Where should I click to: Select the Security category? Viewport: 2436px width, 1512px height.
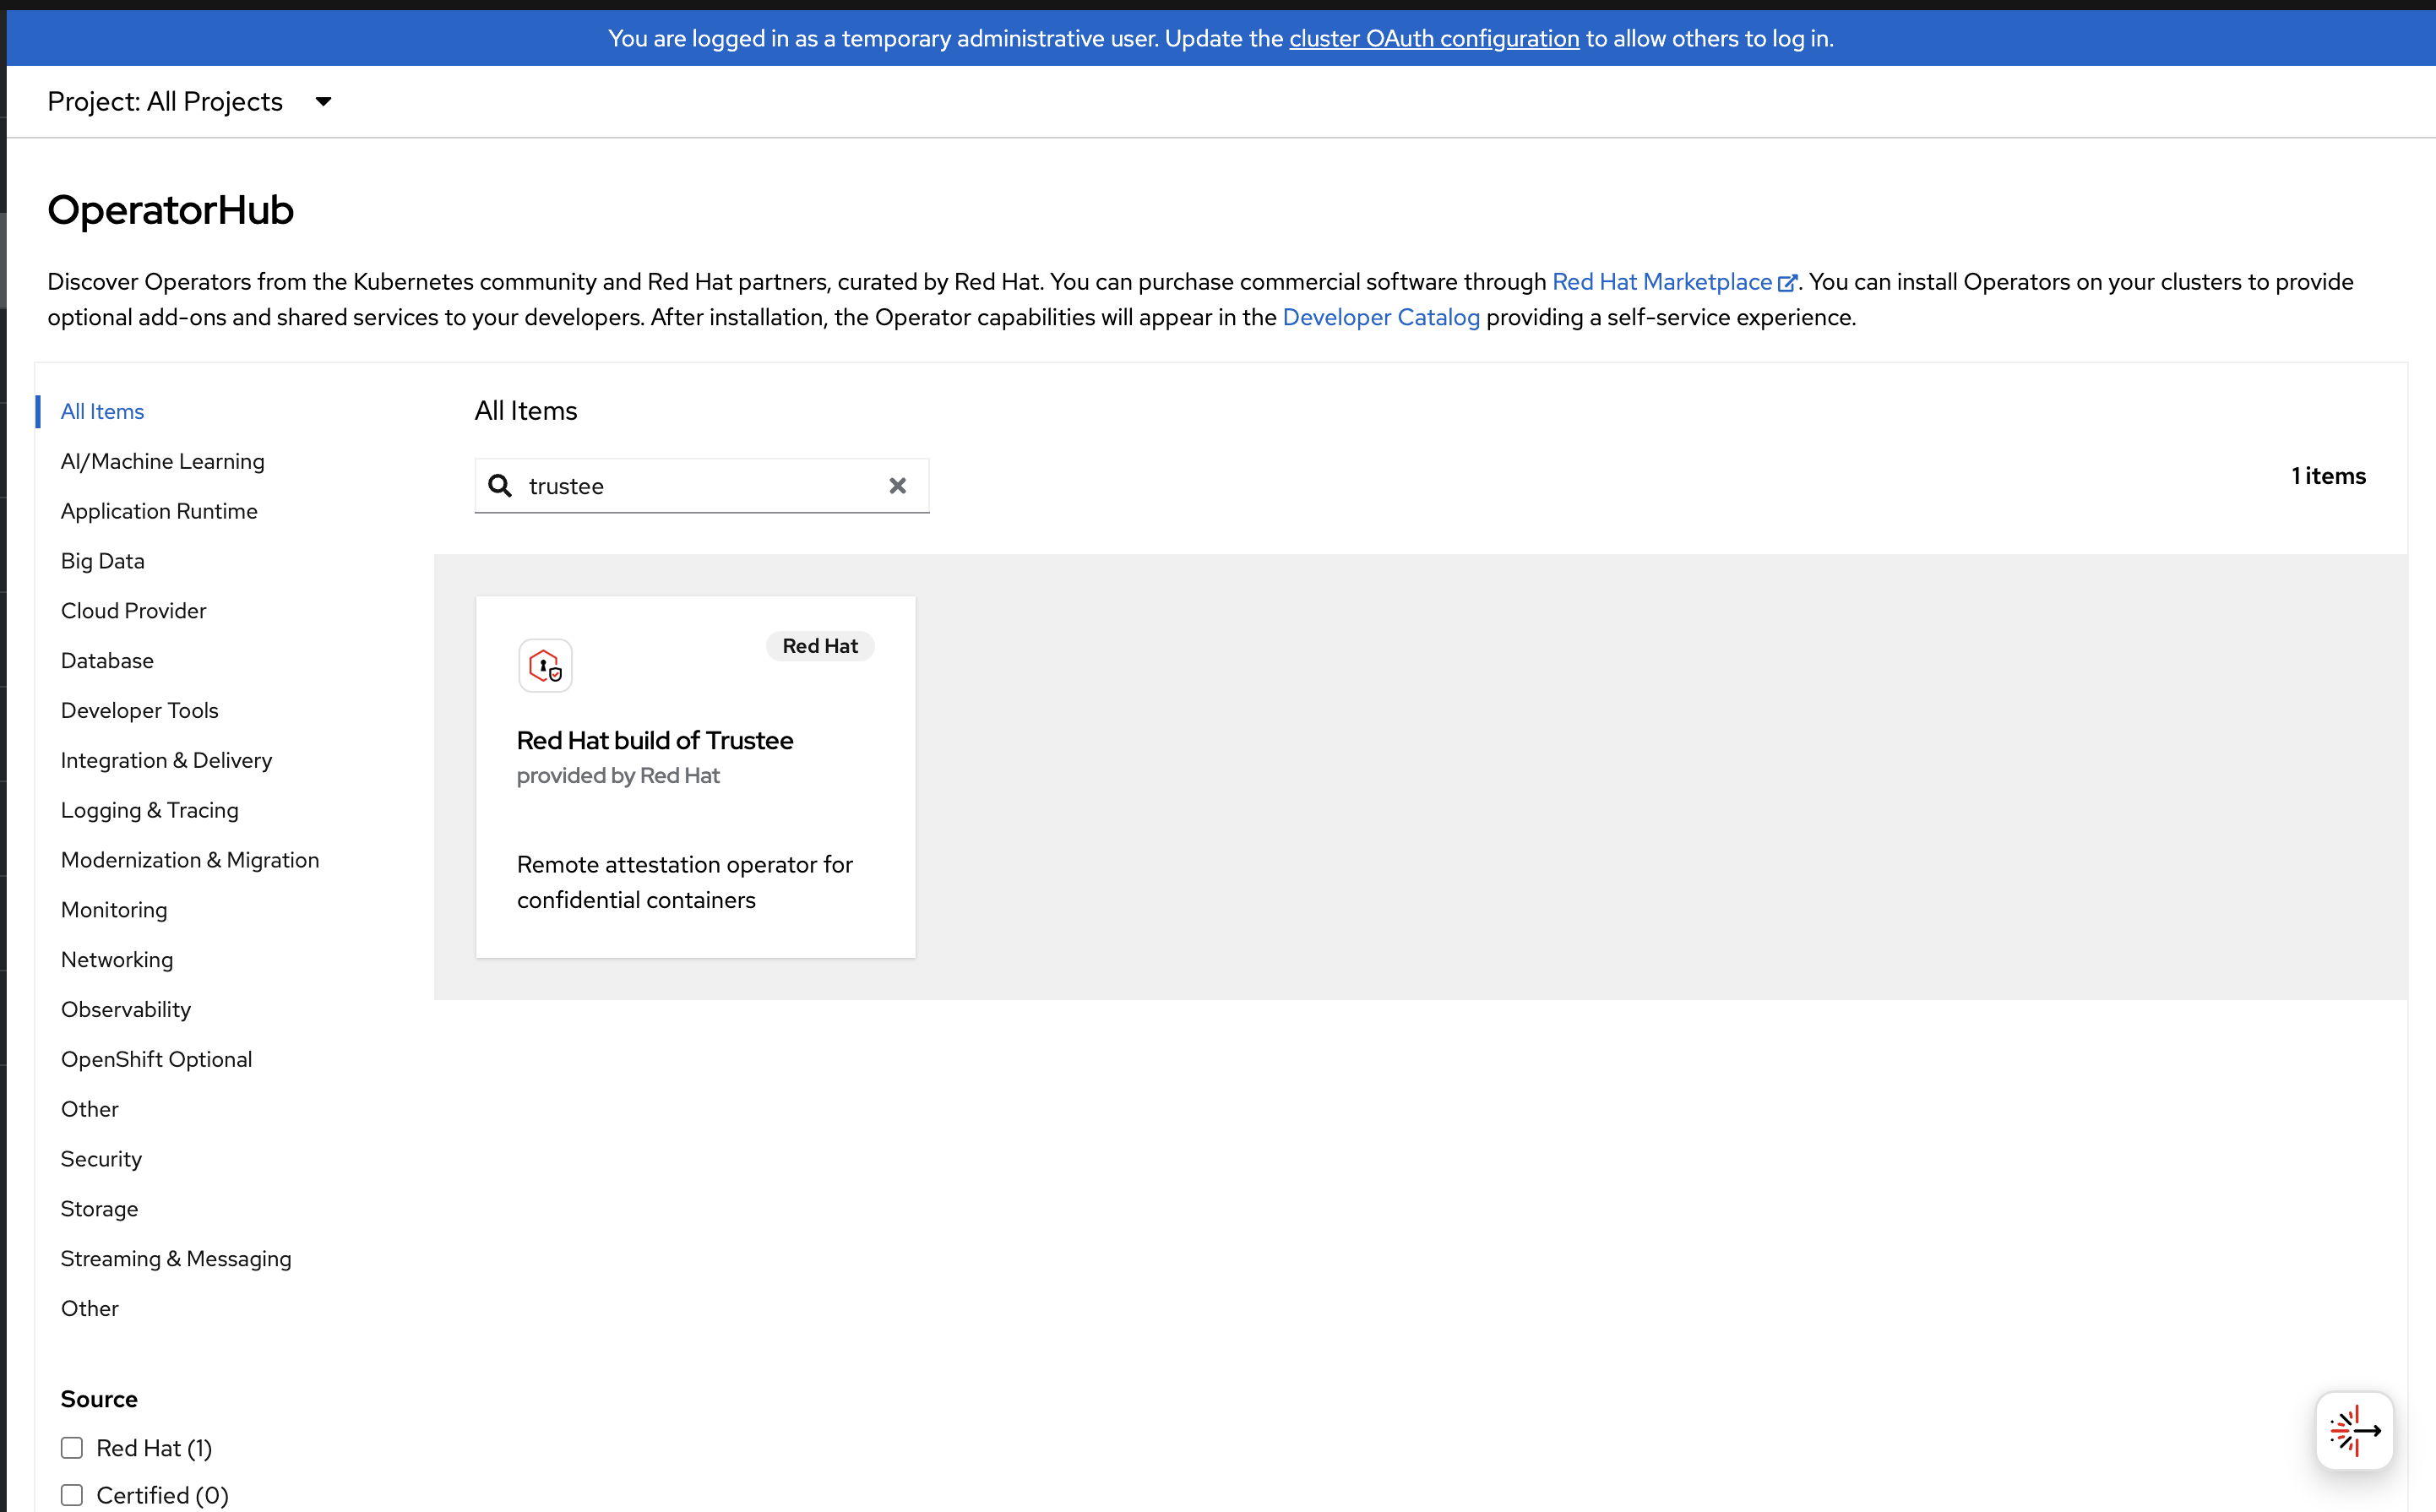101,1159
